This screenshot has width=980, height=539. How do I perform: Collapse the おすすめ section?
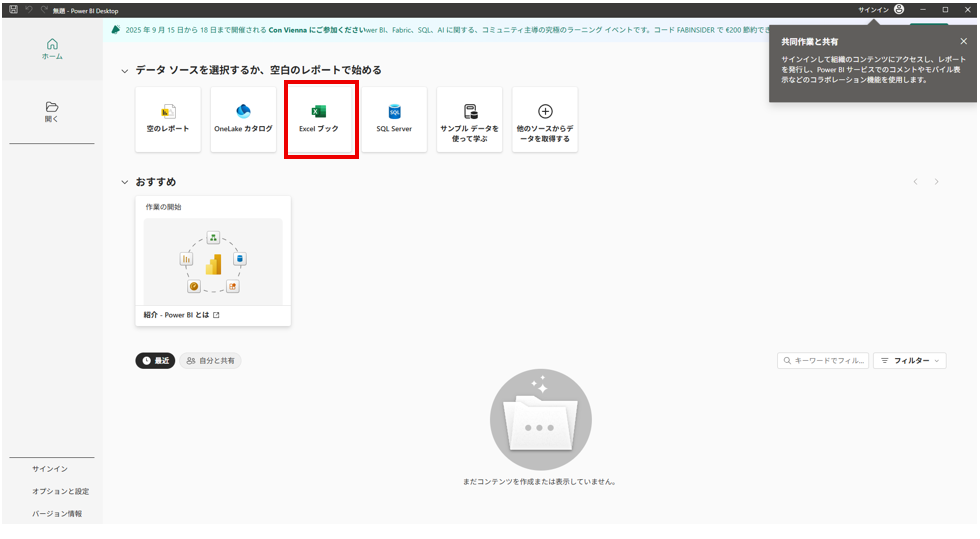point(124,183)
